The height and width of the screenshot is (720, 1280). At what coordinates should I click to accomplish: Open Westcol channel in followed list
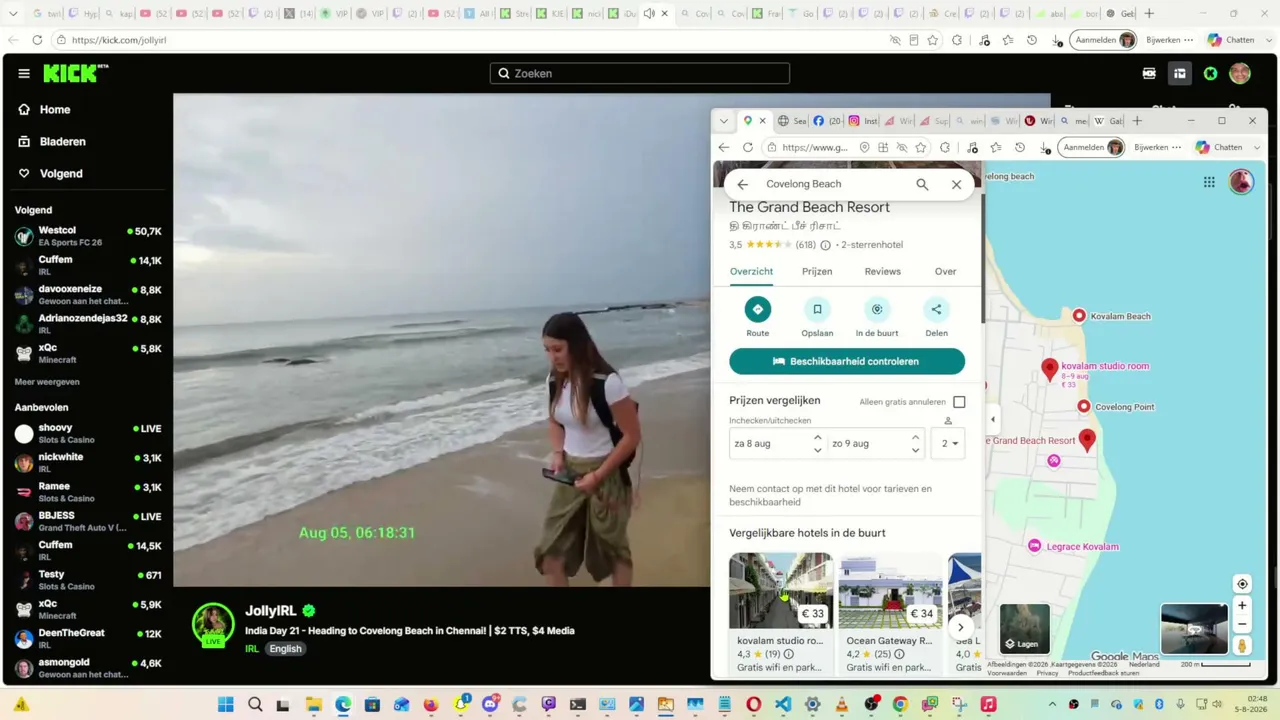[88, 236]
